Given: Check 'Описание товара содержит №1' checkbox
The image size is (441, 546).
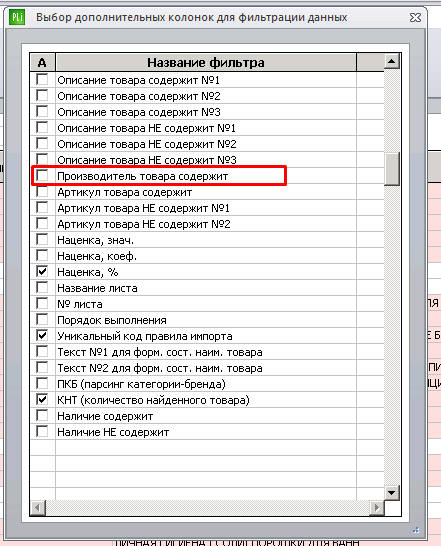Looking at the screenshot, I should click(42, 79).
